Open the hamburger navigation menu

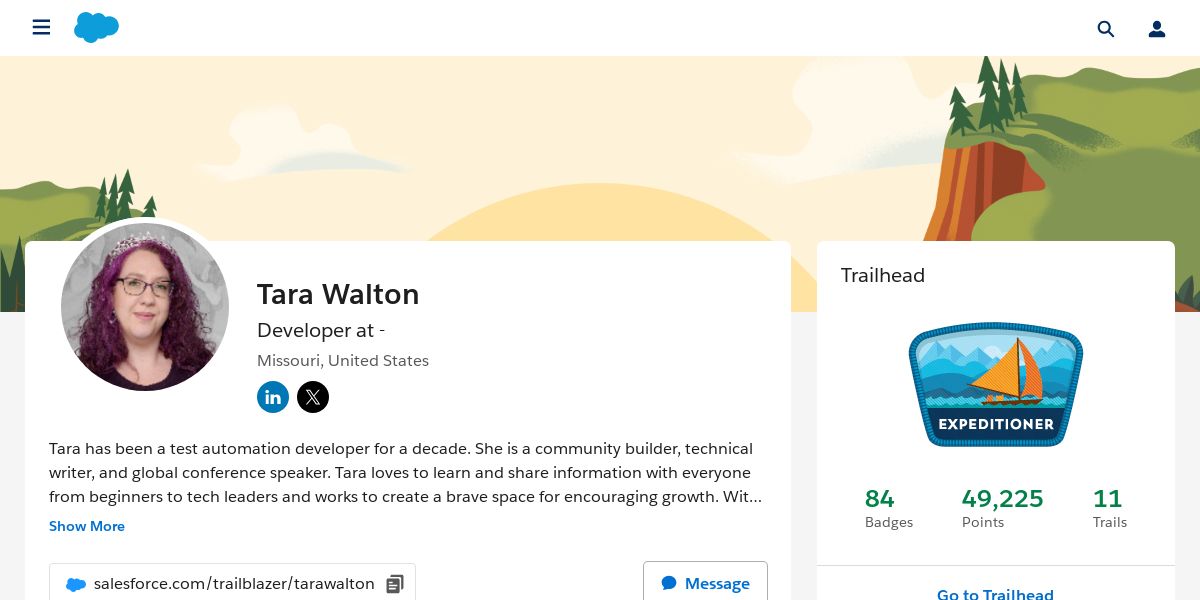tap(41, 28)
